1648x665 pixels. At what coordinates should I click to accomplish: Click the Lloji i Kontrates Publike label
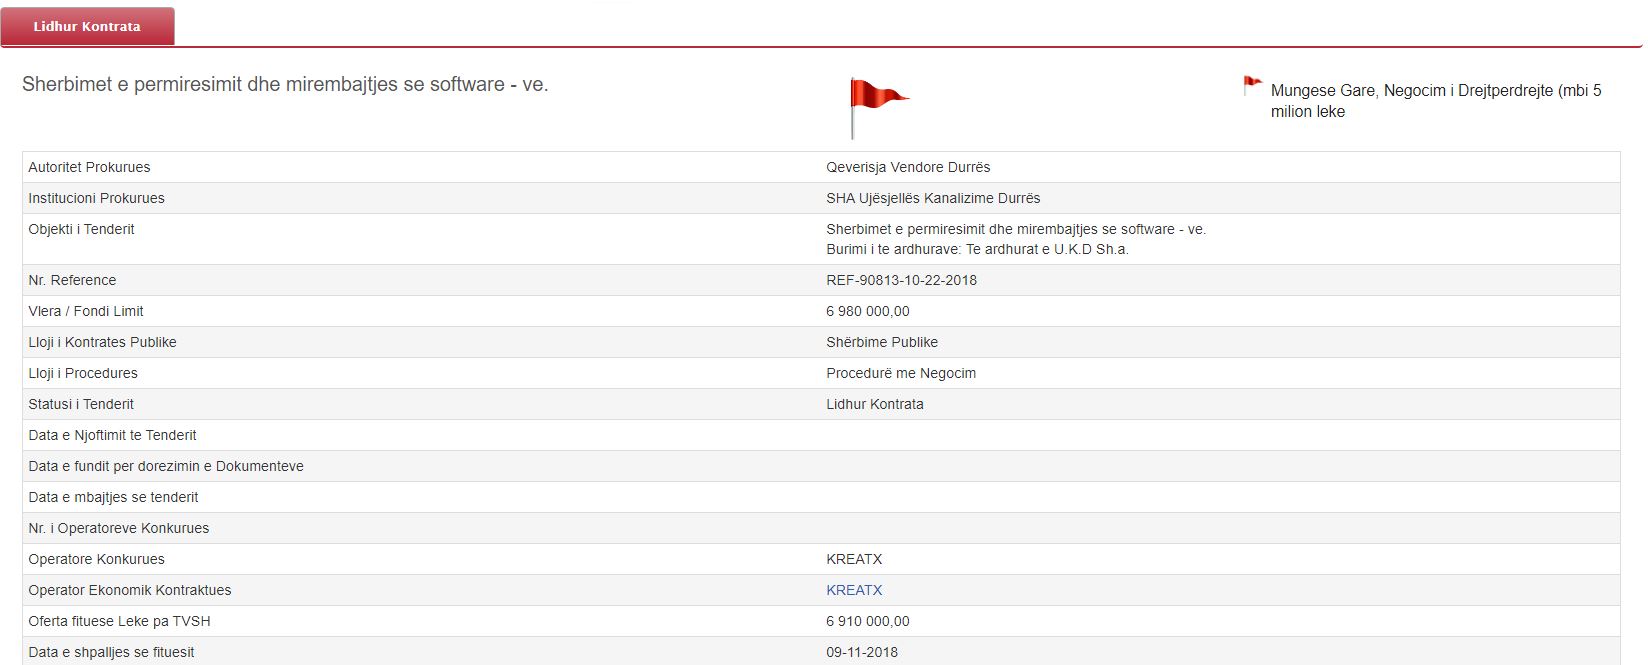(102, 342)
